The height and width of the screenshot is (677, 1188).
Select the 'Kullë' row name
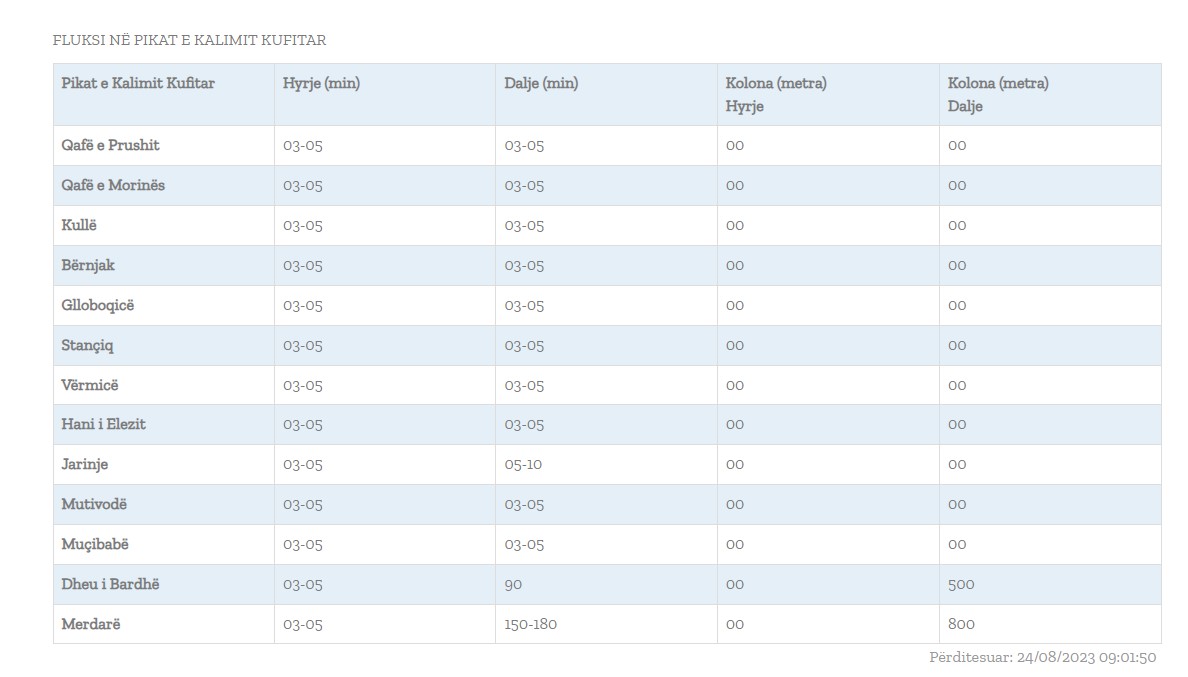pyautogui.click(x=79, y=226)
